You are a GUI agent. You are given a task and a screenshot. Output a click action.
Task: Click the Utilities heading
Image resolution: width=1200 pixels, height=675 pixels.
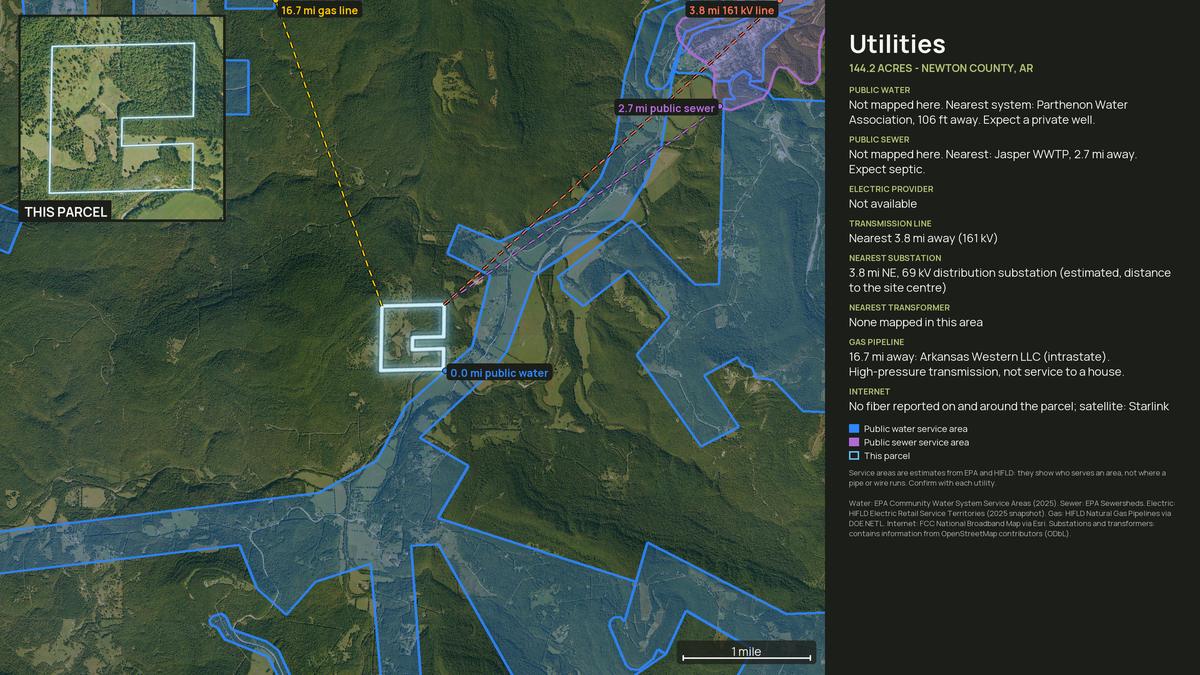(897, 44)
